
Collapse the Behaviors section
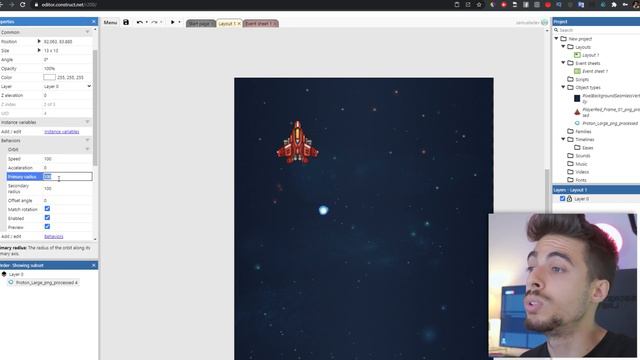point(87,140)
